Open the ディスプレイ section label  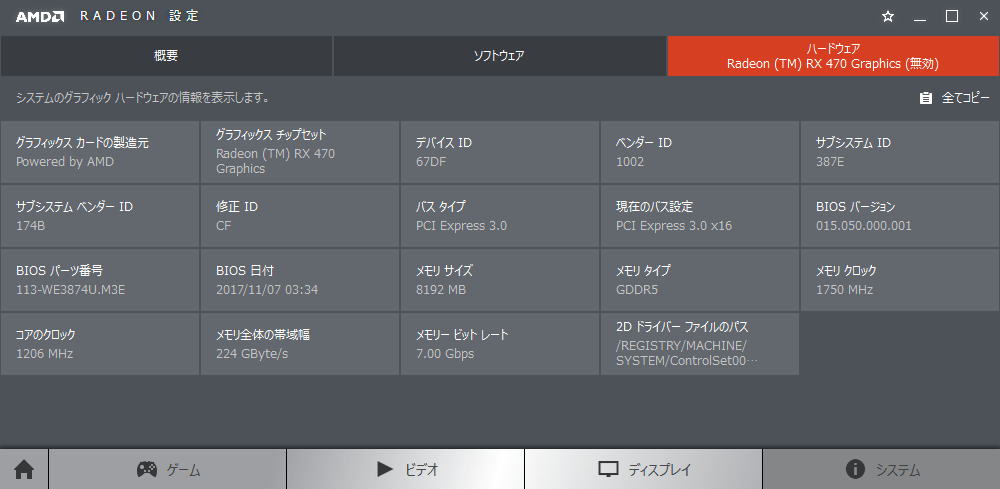(659, 471)
